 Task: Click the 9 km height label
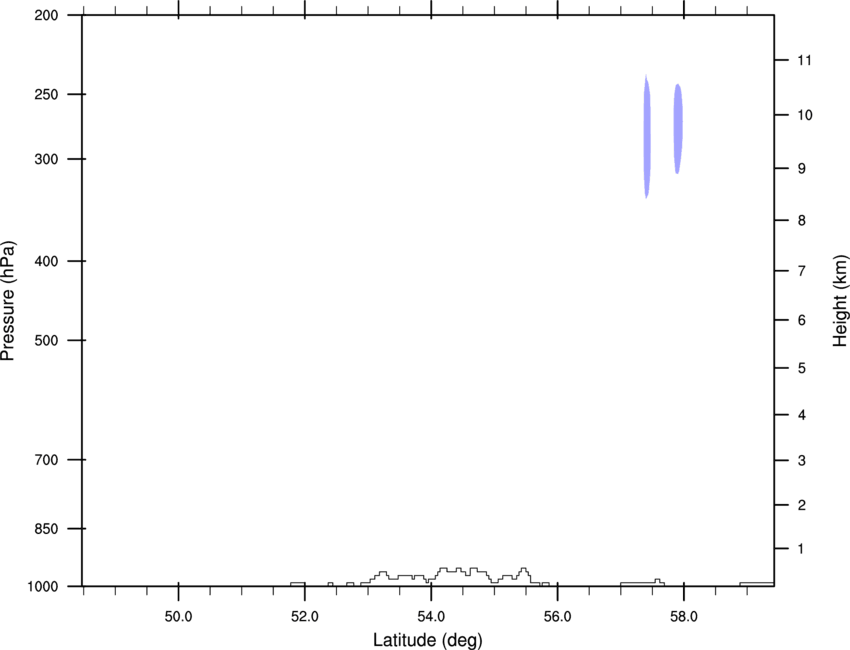(801, 169)
